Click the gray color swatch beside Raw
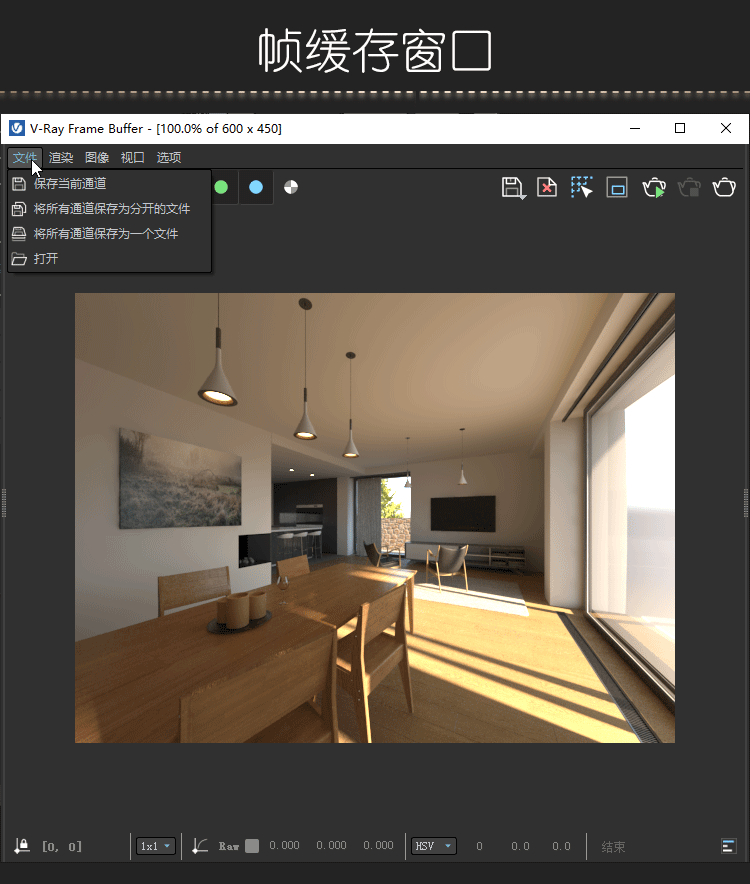The image size is (750, 884). click(x=252, y=846)
